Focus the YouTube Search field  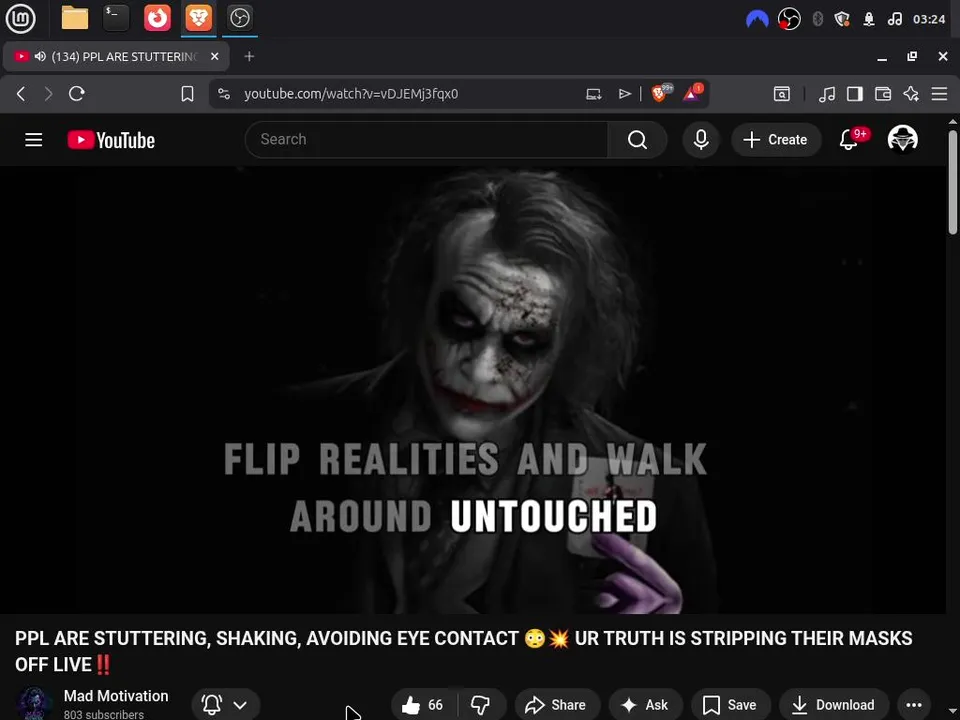coord(427,140)
